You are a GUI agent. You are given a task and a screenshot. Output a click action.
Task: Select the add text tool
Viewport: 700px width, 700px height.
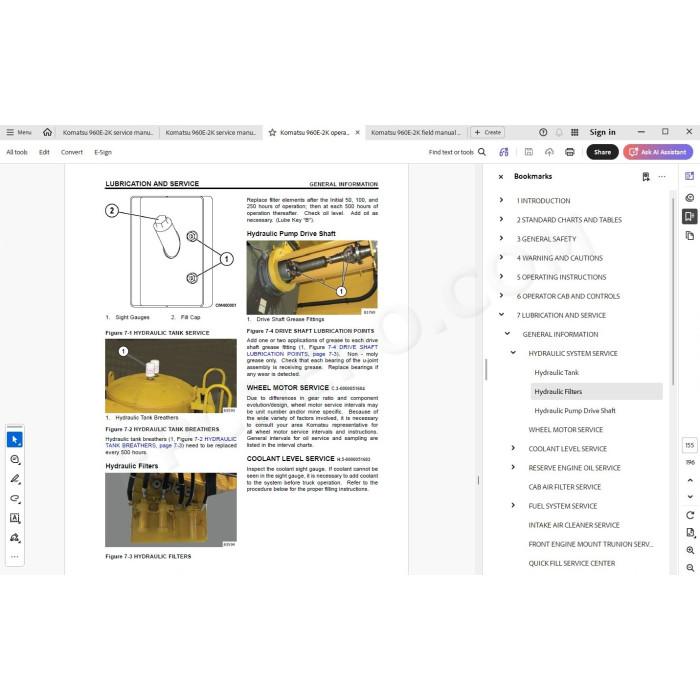tap(15, 518)
